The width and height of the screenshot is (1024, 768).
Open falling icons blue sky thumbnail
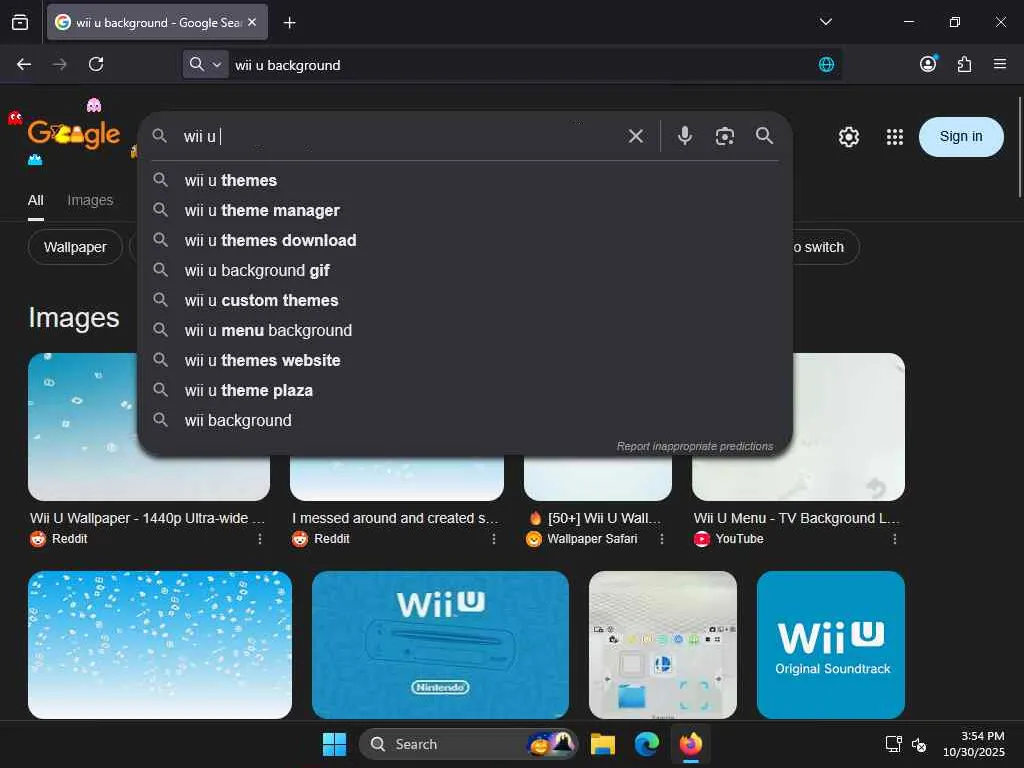point(160,645)
